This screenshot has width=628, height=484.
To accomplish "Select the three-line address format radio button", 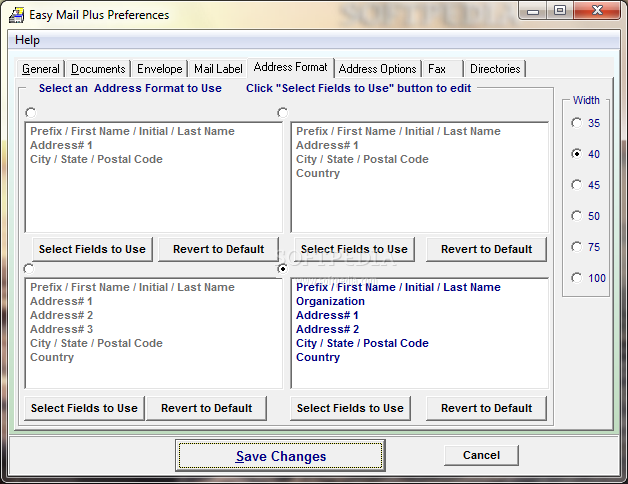I will click(30, 113).
